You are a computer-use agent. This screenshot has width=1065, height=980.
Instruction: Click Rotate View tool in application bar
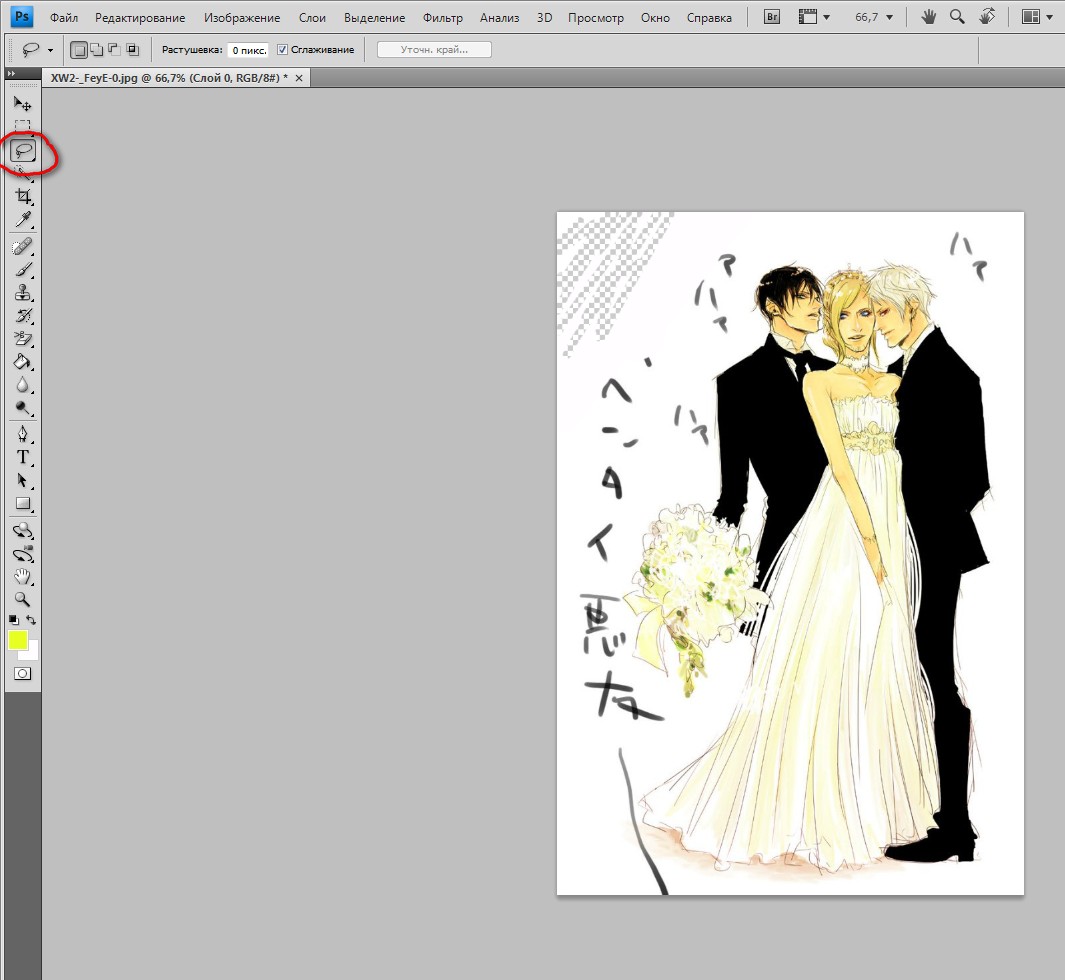coord(988,16)
